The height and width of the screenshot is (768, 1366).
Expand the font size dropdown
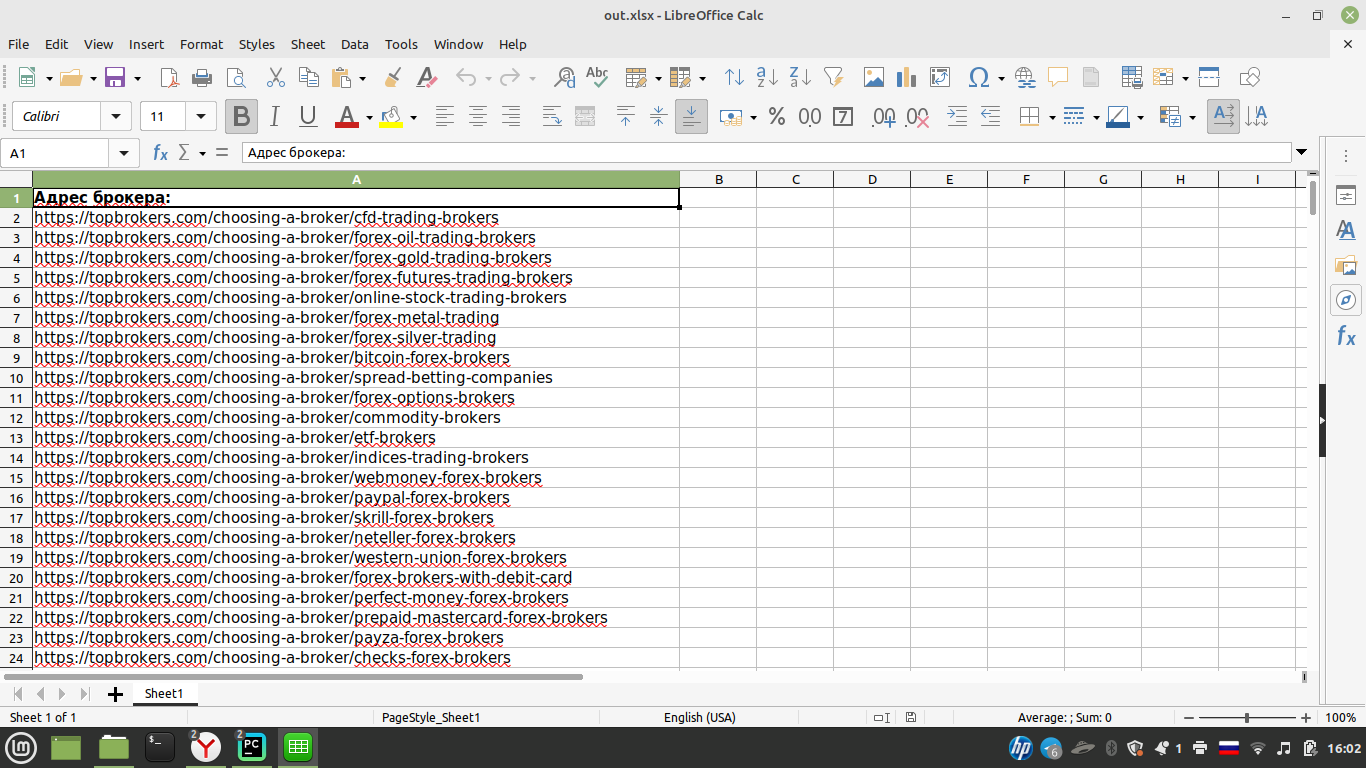202,117
